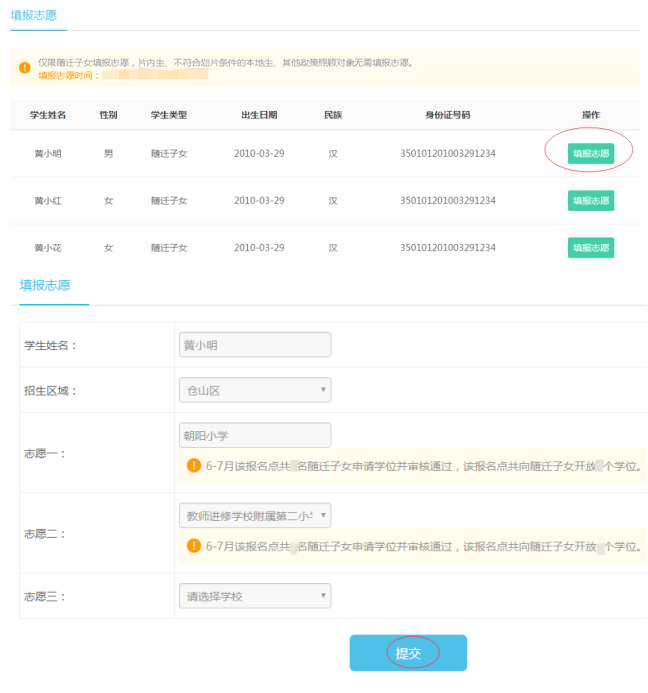The image size is (648, 693).
Task: Click the 出生日期 column header
Action: (x=259, y=115)
